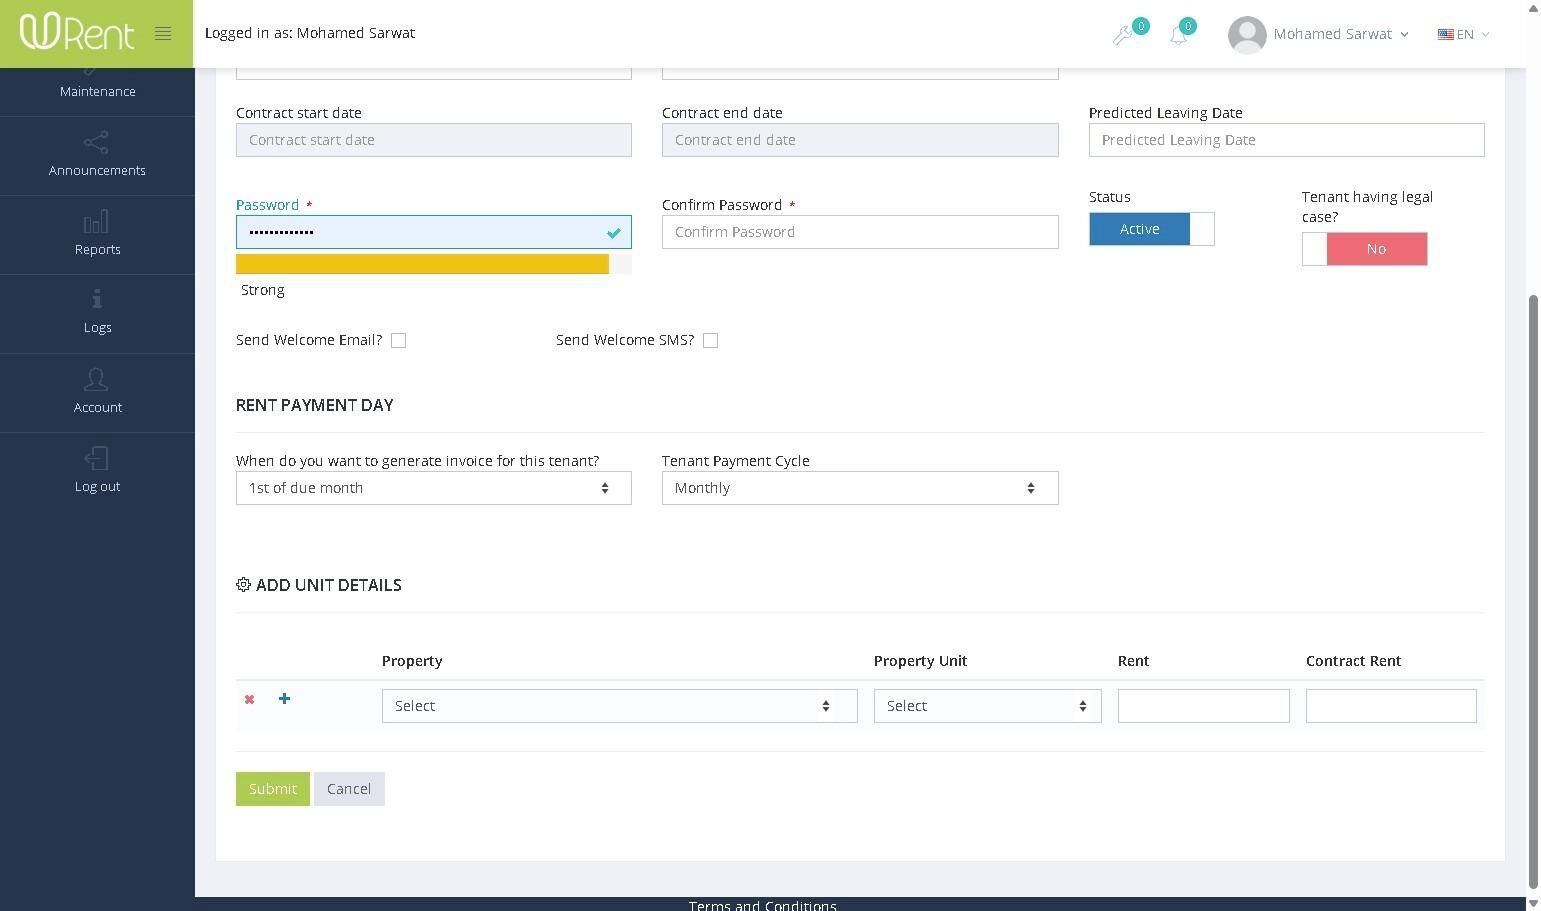This screenshot has height=911, width=1541.
Task: Select Log out menu item
Action: click(x=97, y=472)
